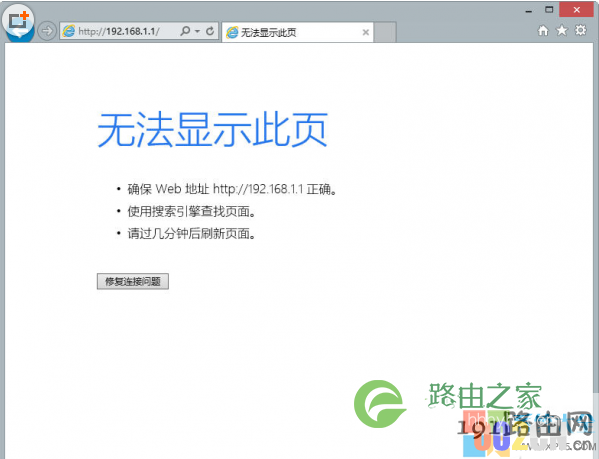Click the green circular 路由之家 logo
This screenshot has width=599, height=459.
click(380, 404)
